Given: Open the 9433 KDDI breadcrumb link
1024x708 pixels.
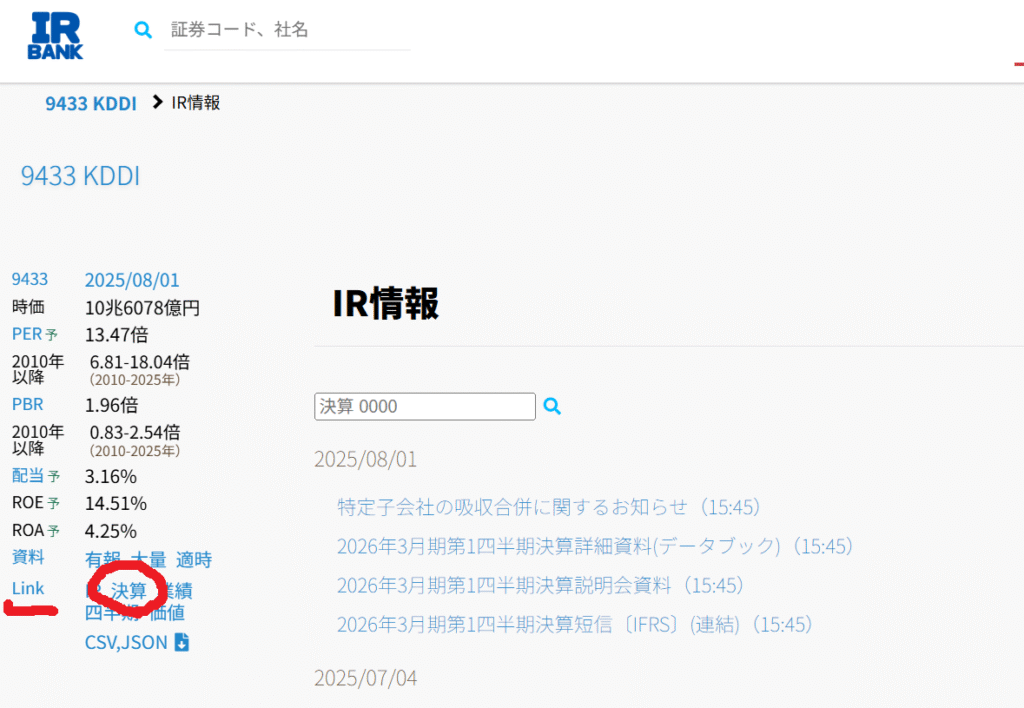Looking at the screenshot, I should pyautogui.click(x=91, y=103).
